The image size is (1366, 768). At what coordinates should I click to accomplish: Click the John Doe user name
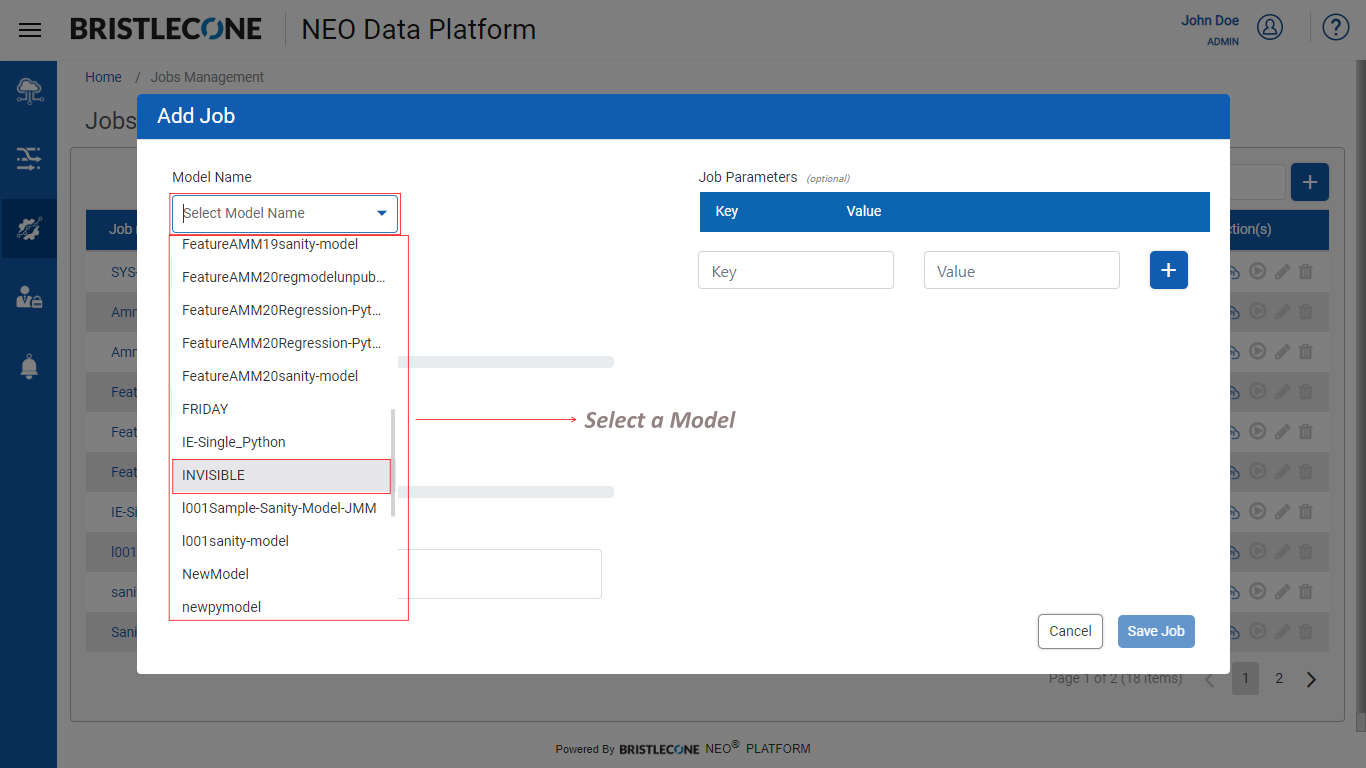click(1210, 21)
